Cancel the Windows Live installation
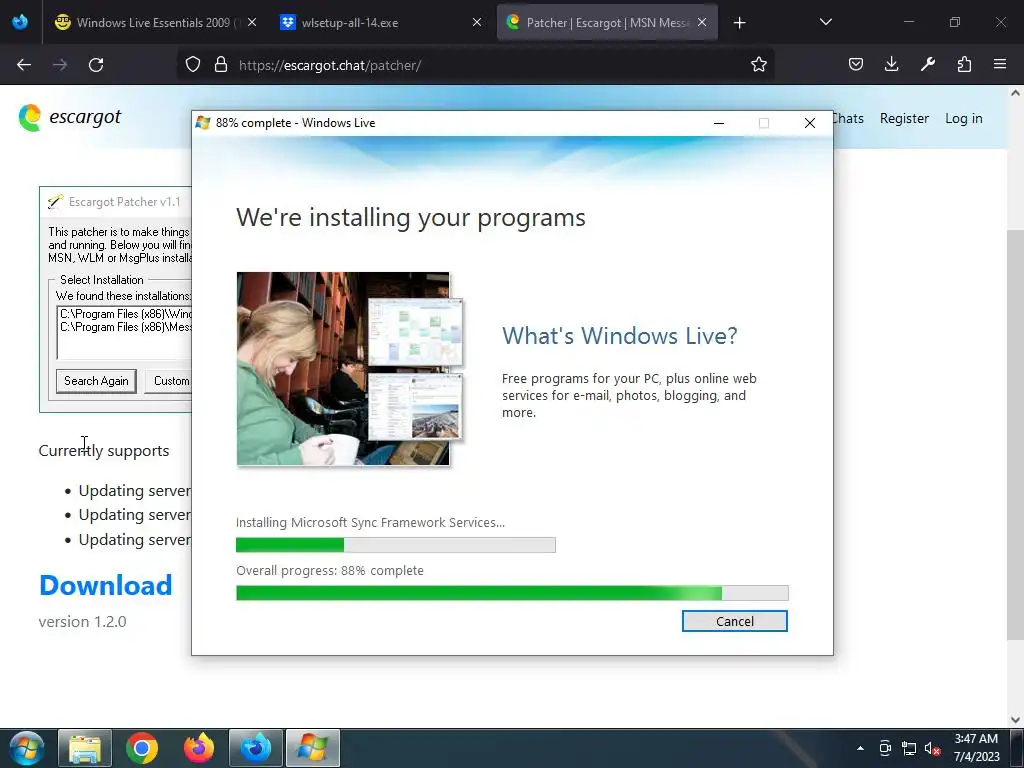 tap(735, 621)
